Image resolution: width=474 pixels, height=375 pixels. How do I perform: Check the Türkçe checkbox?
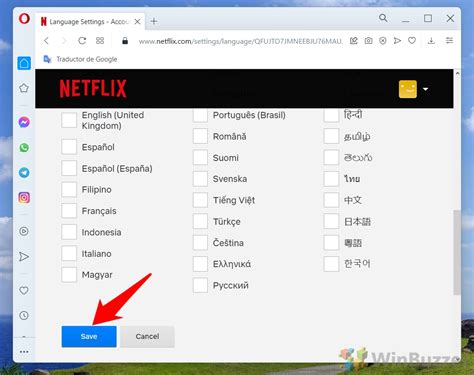point(200,222)
